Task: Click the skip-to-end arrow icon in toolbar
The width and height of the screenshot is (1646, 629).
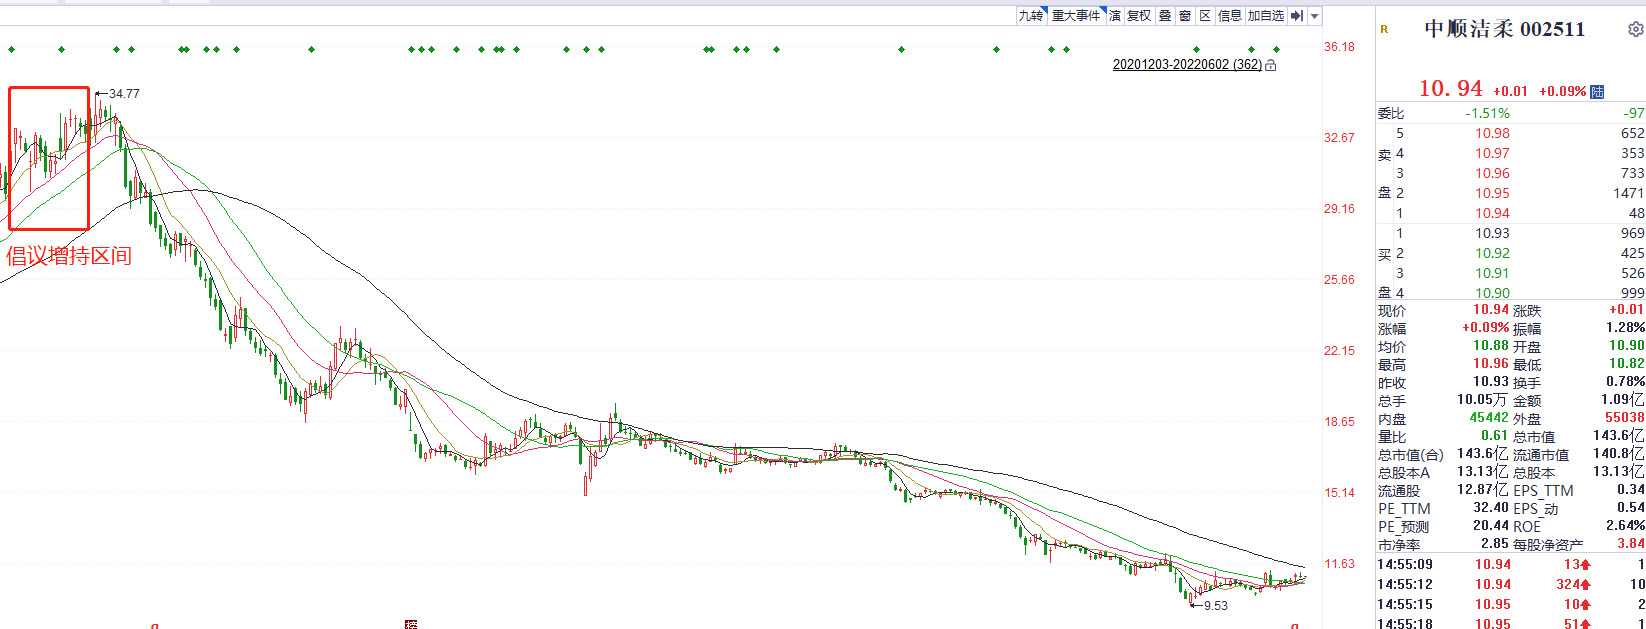Action: click(1296, 16)
